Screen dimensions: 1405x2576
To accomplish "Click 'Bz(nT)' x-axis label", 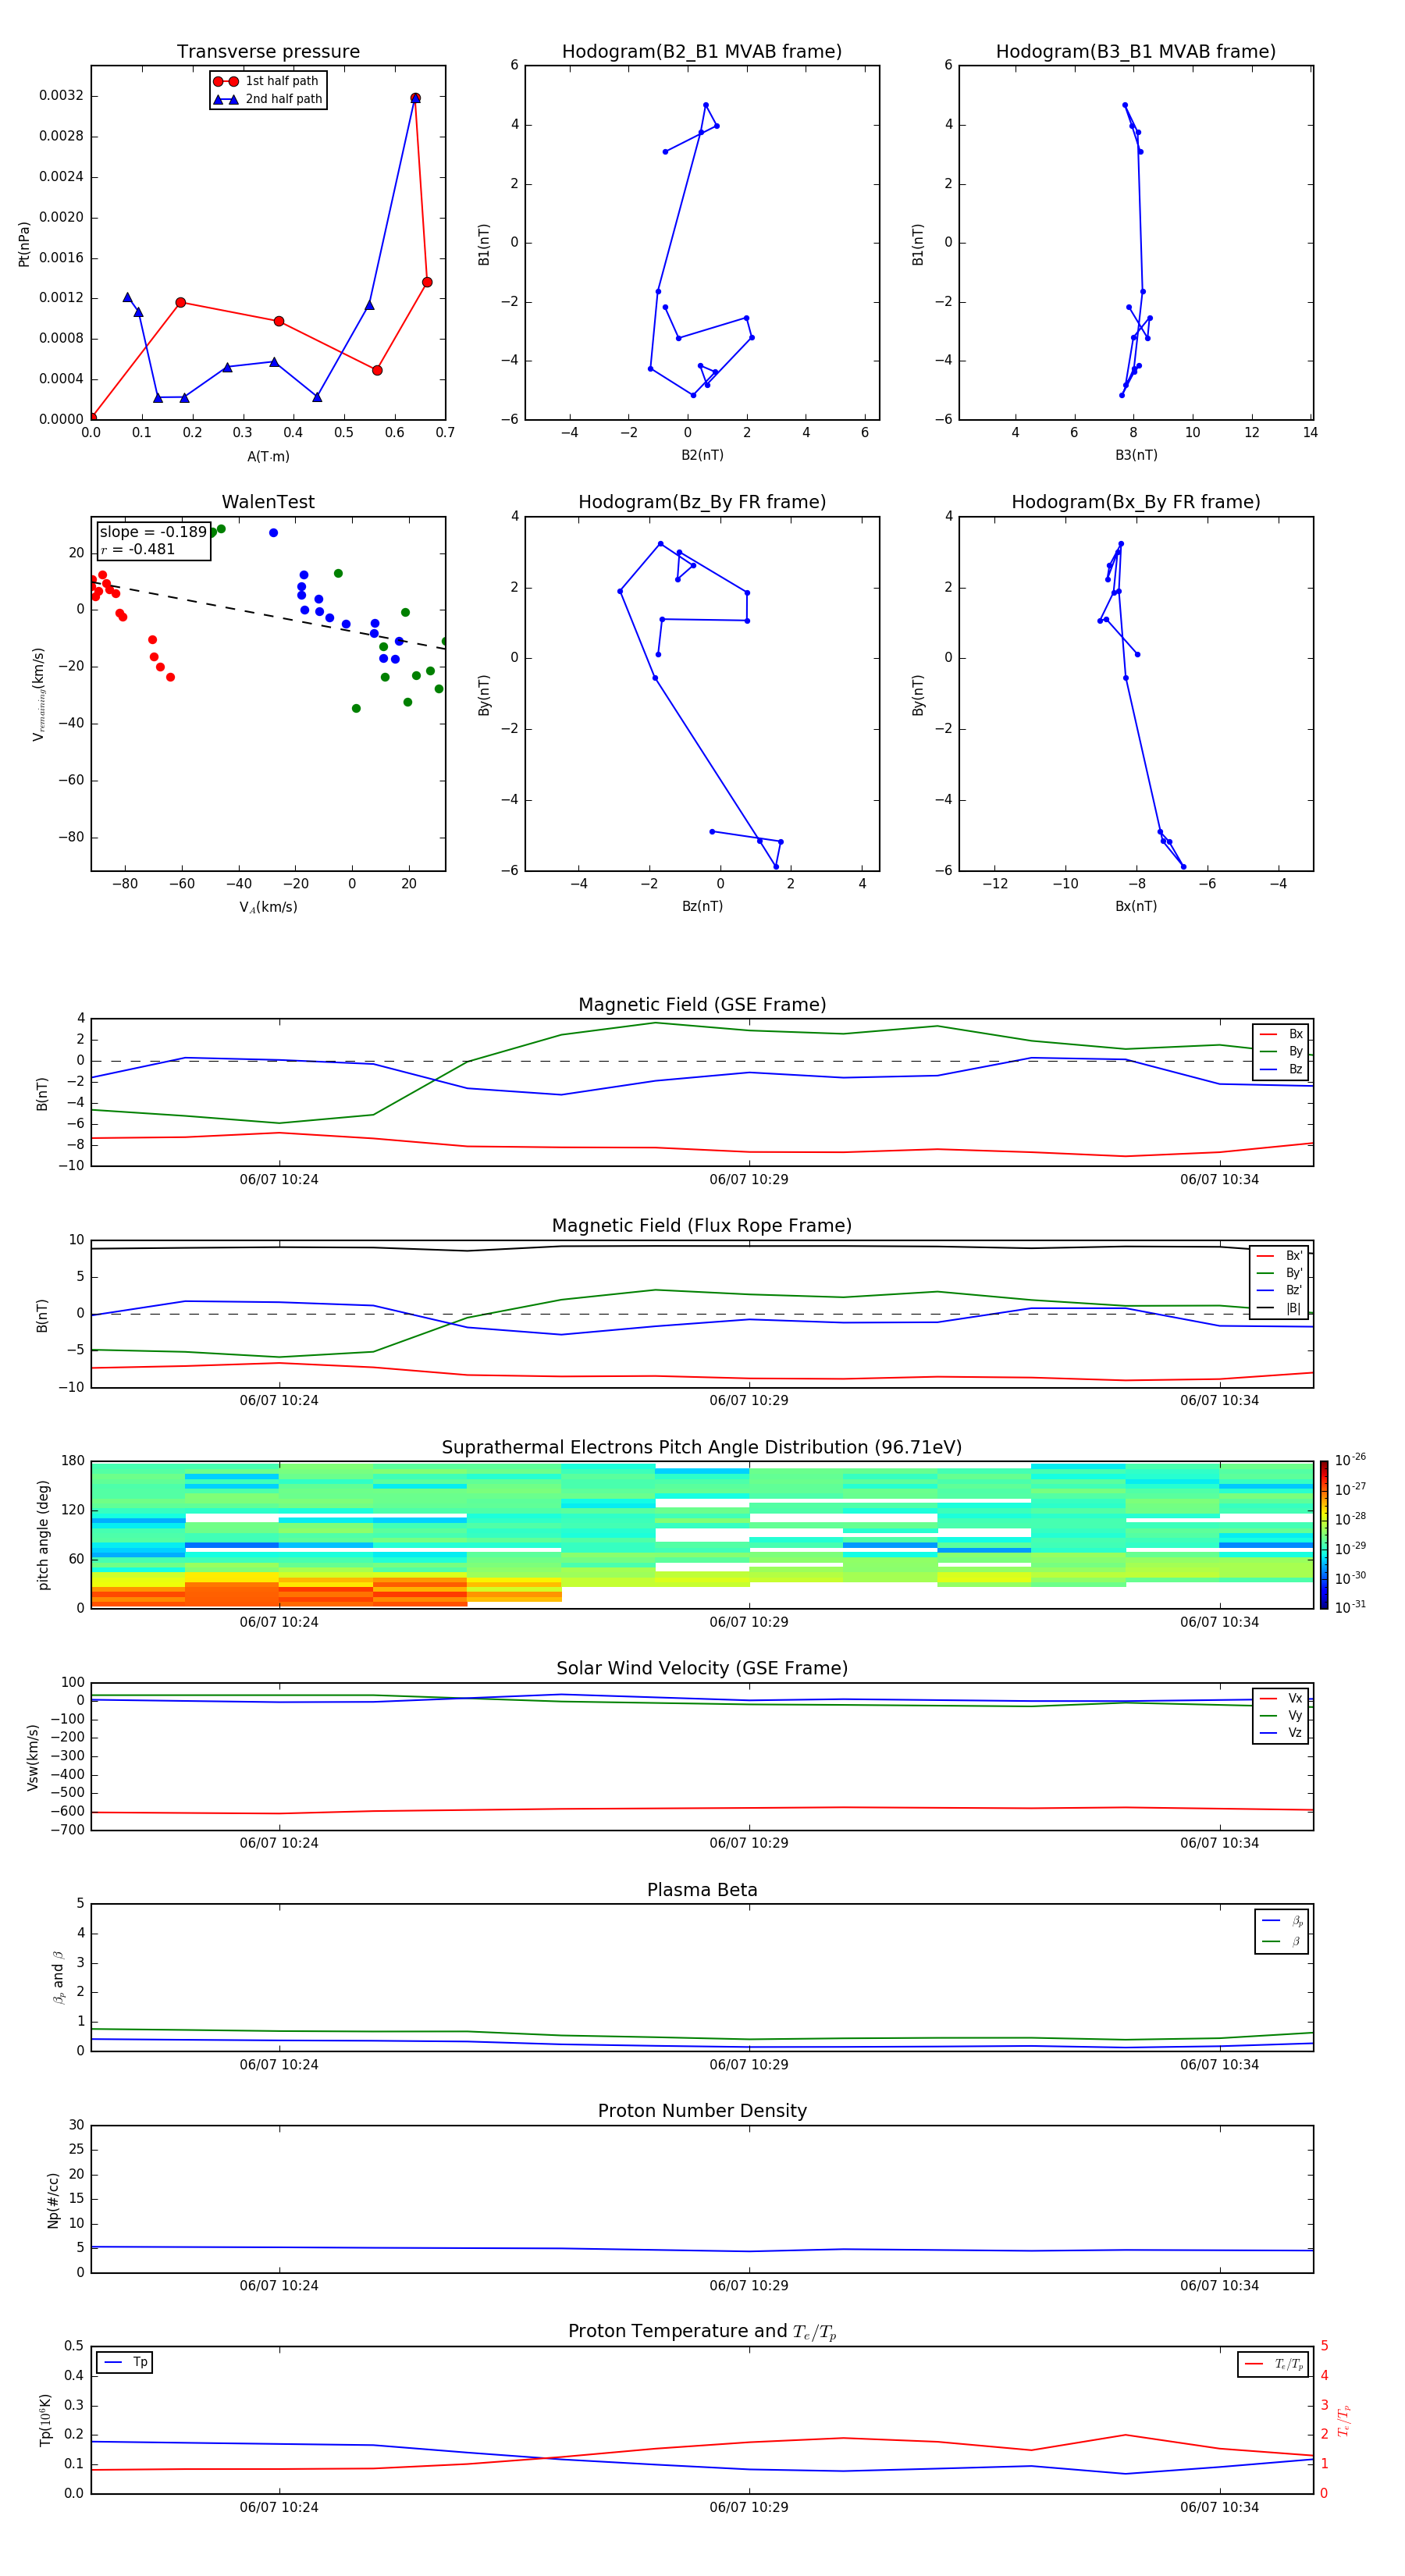I will click(x=702, y=906).
